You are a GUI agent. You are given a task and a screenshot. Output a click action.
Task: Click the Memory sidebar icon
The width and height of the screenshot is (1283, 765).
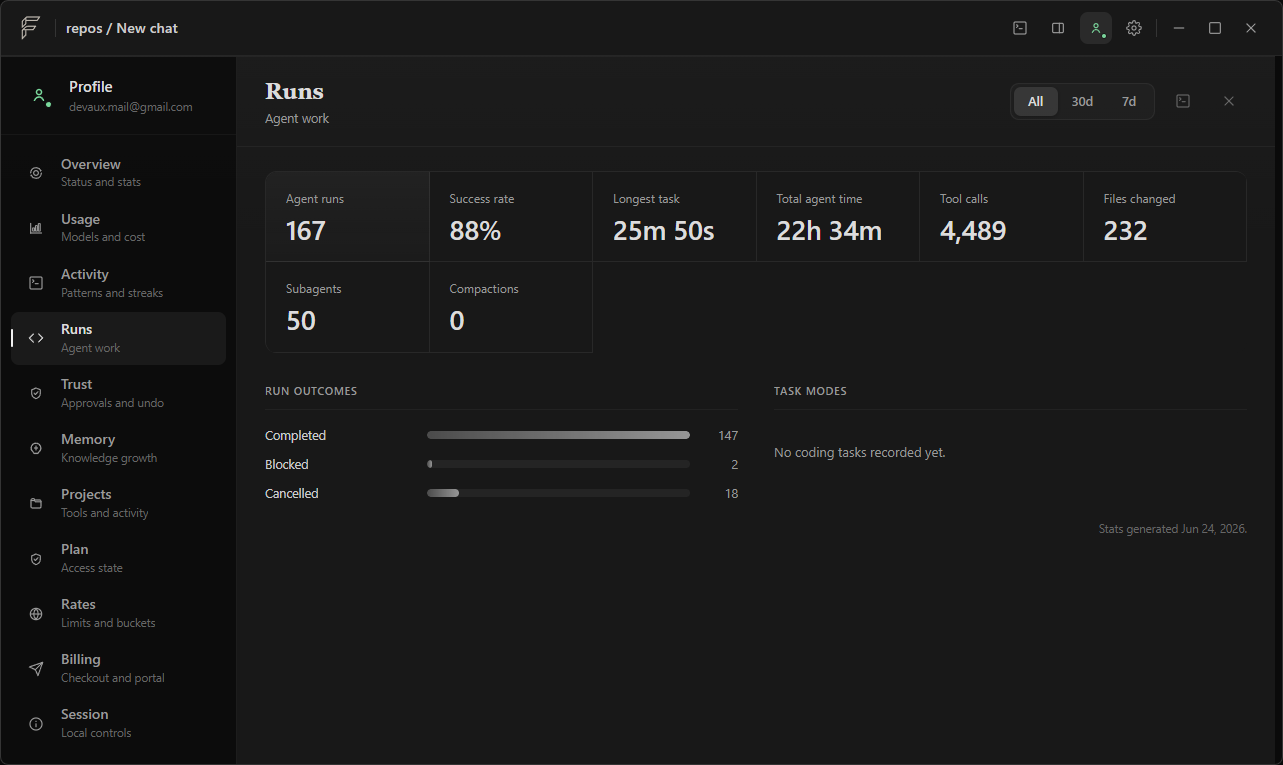click(x=36, y=448)
